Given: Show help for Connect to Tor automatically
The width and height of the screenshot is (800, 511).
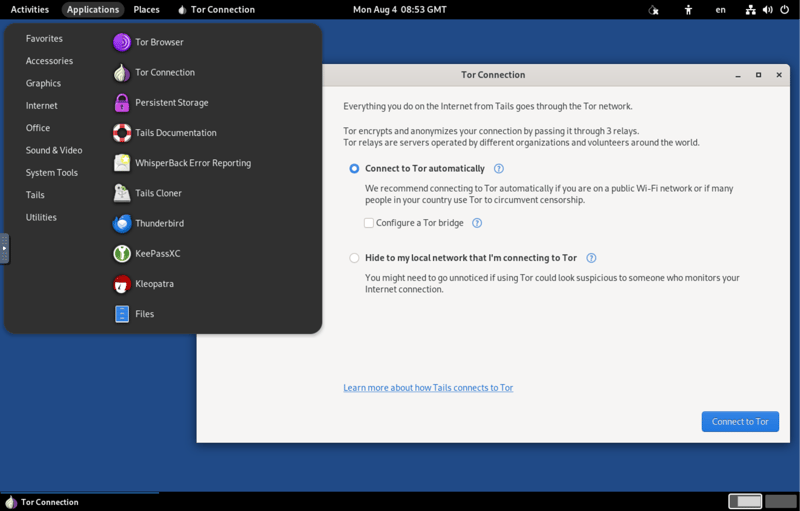Looking at the screenshot, I should (x=499, y=169).
